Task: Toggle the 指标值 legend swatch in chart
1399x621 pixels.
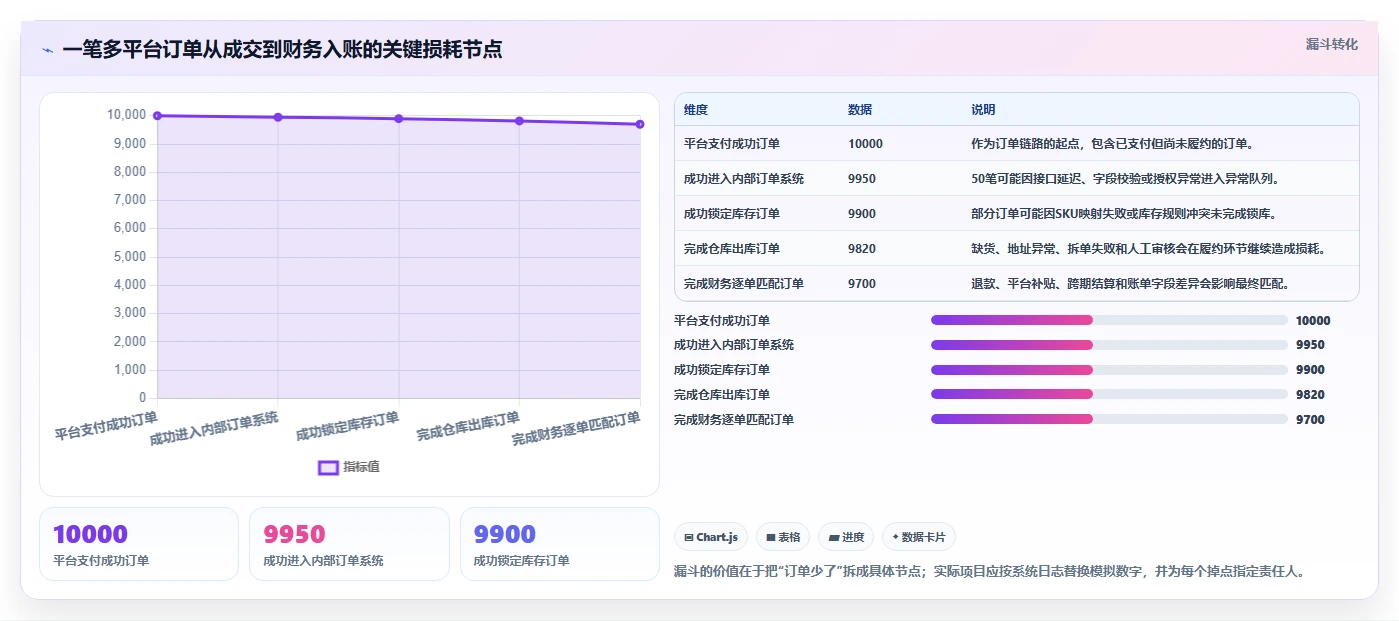Action: (328, 467)
